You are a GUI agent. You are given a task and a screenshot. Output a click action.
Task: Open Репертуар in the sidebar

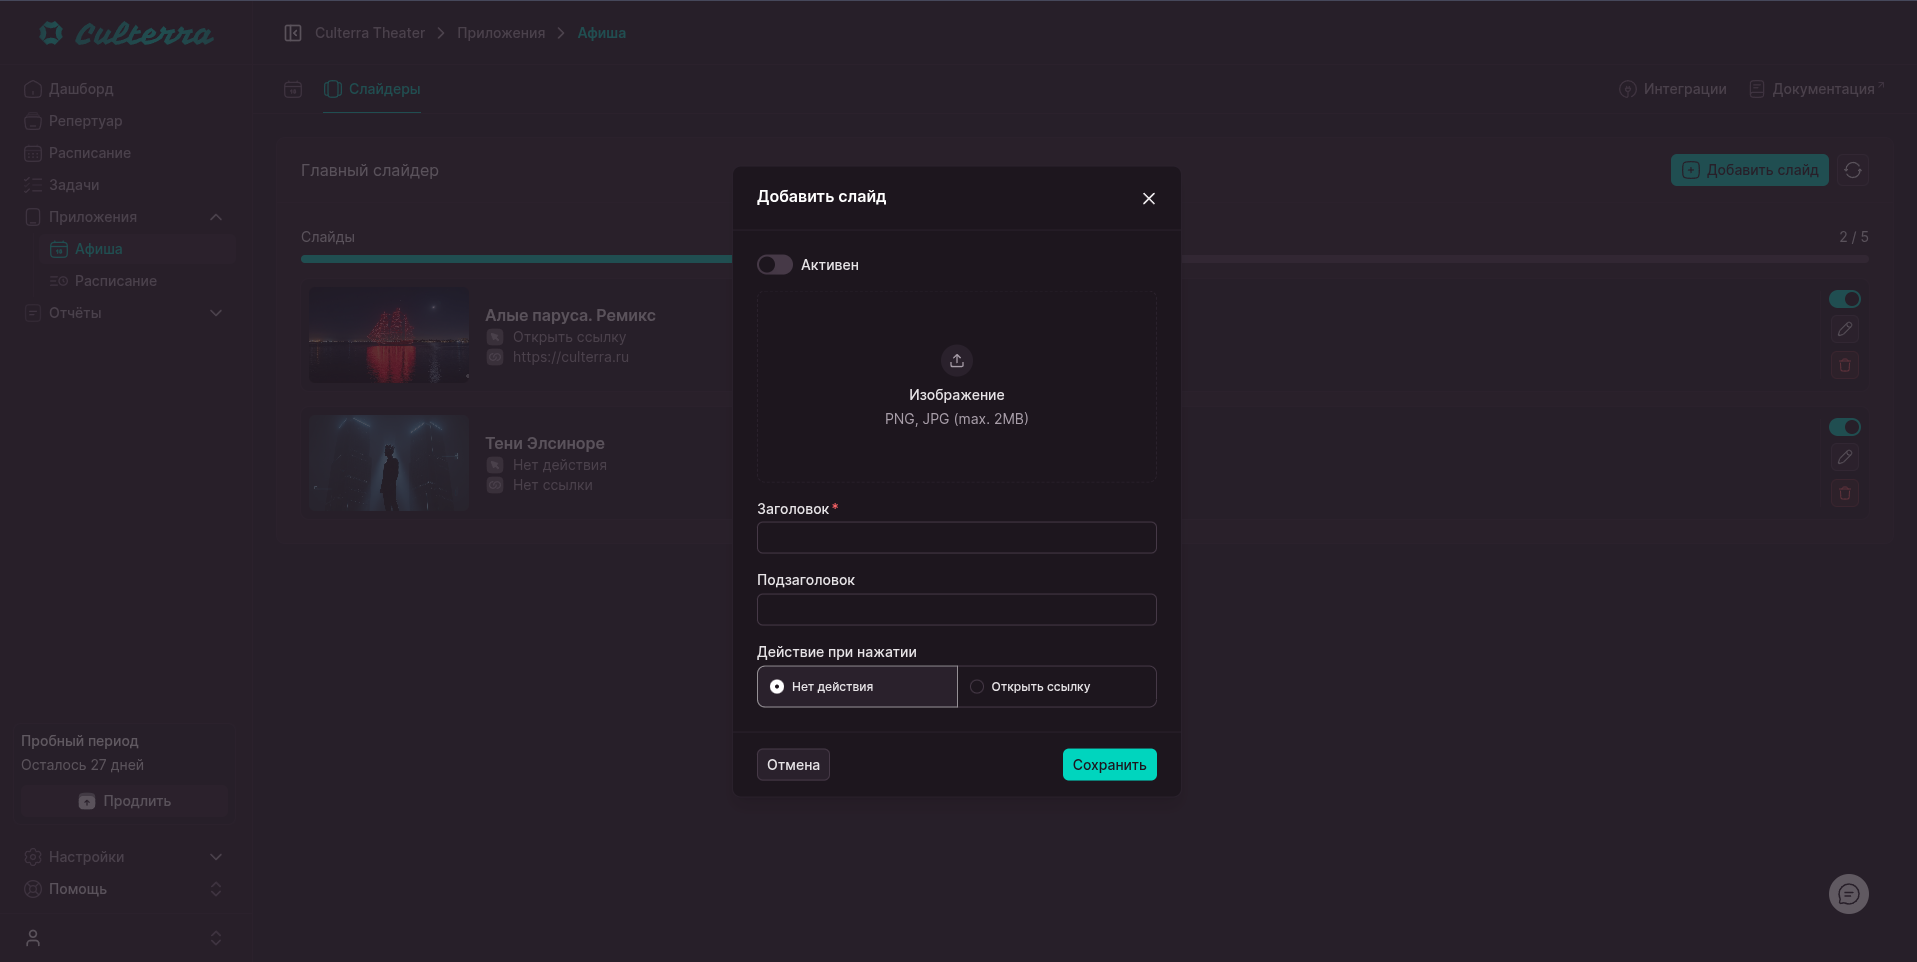85,121
